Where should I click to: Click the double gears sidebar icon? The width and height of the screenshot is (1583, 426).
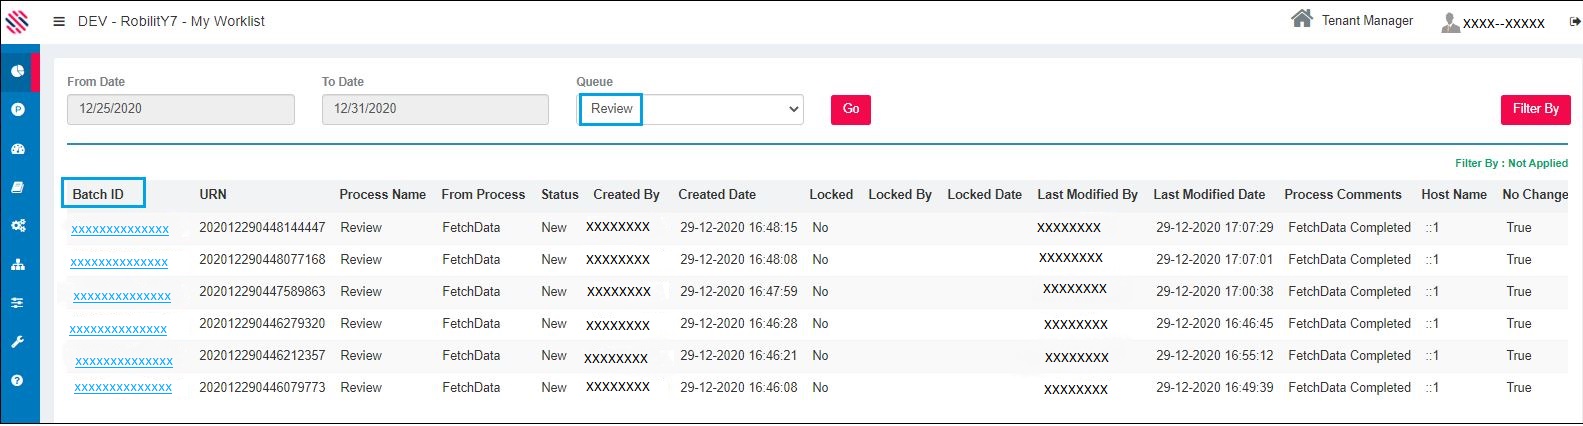pos(18,226)
